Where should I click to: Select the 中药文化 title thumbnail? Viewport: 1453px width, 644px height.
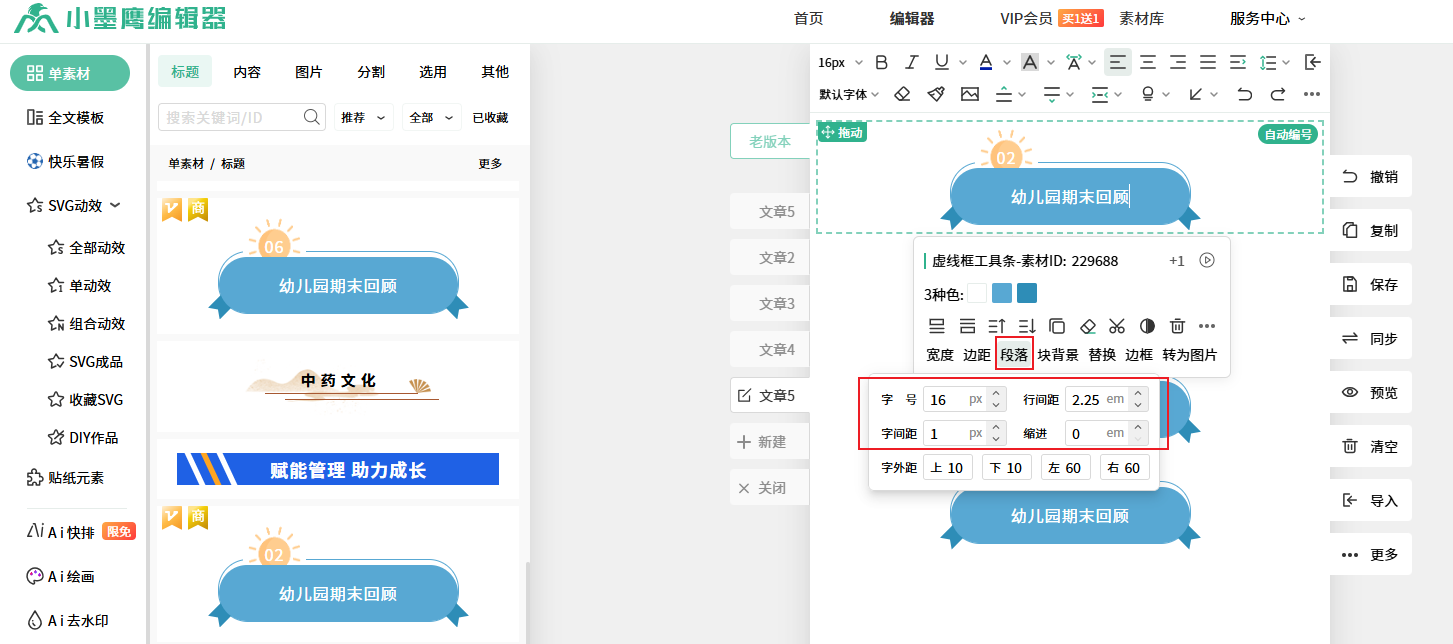pos(338,385)
